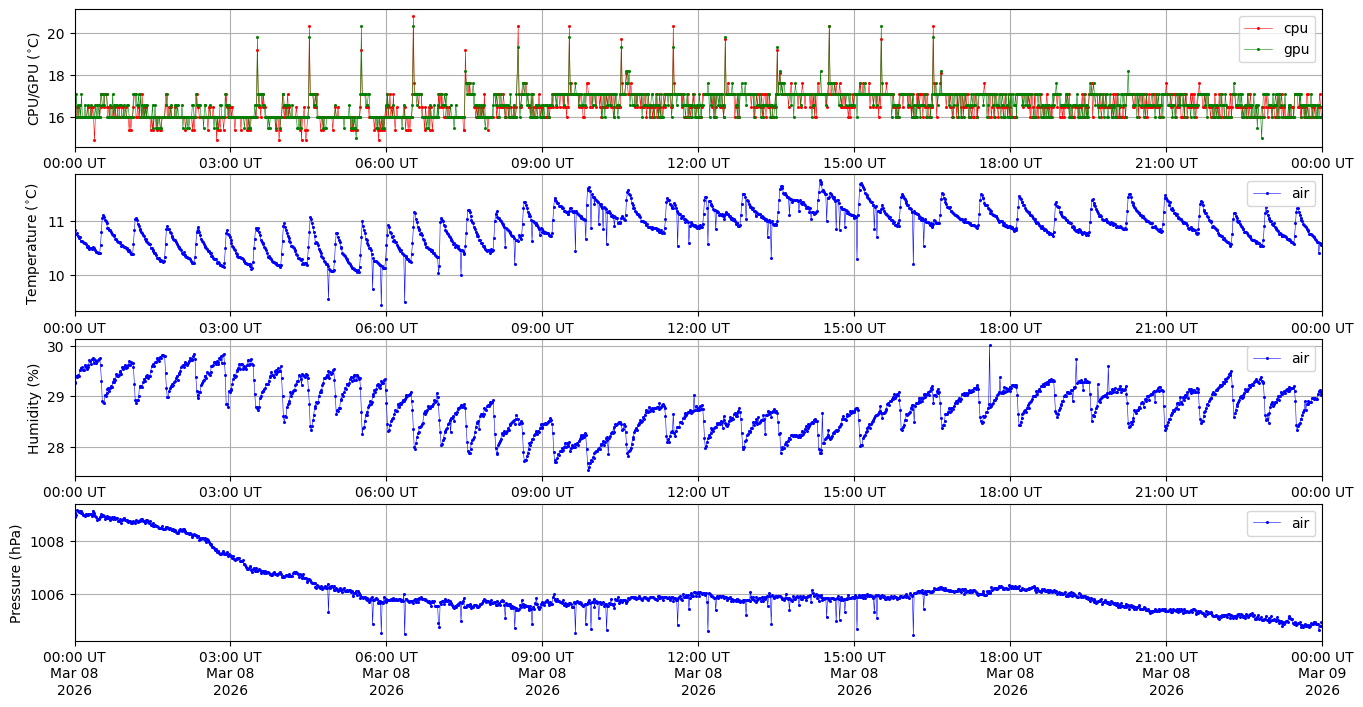The height and width of the screenshot is (707, 1363).
Task: Click the 10 tick on Temperature axis
Action: pos(56,276)
